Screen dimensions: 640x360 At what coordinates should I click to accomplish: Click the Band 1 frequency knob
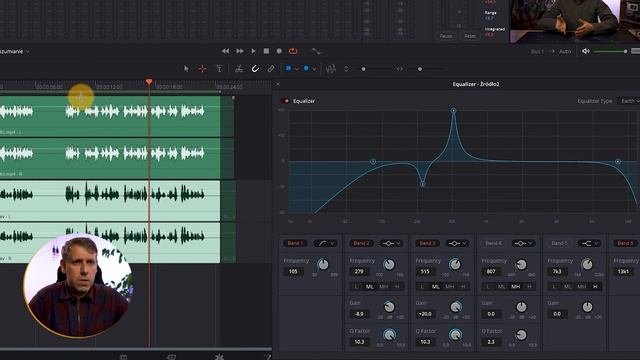323,264
